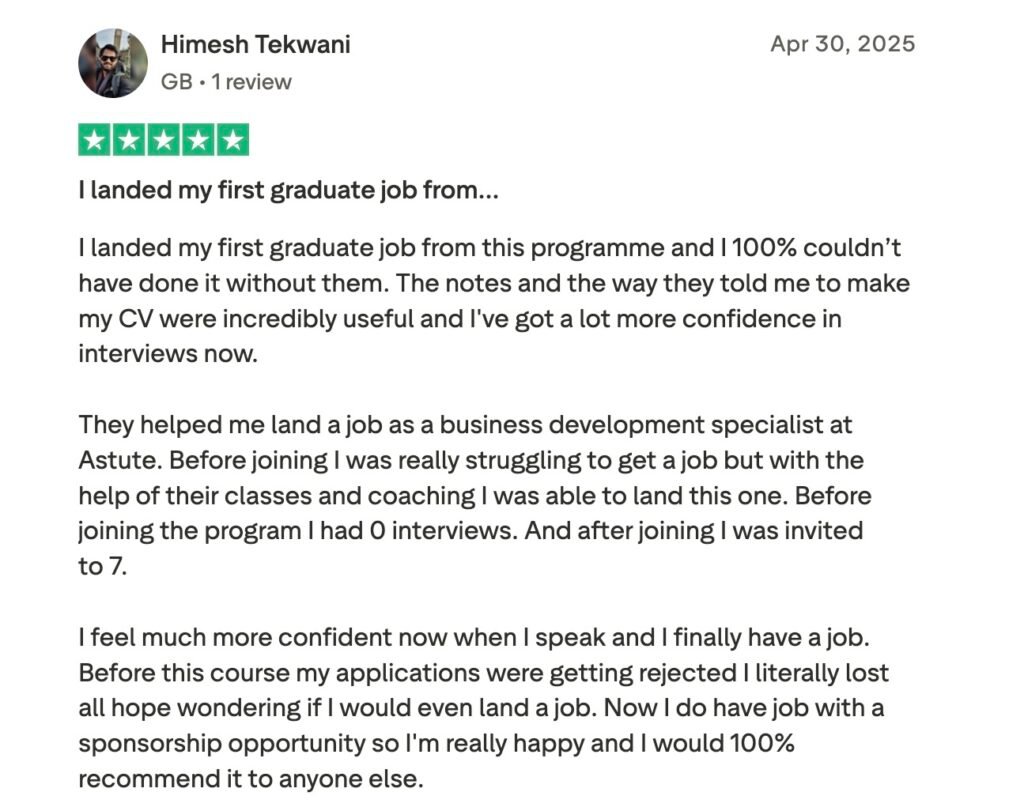Open the bold review title heading

point(288,190)
